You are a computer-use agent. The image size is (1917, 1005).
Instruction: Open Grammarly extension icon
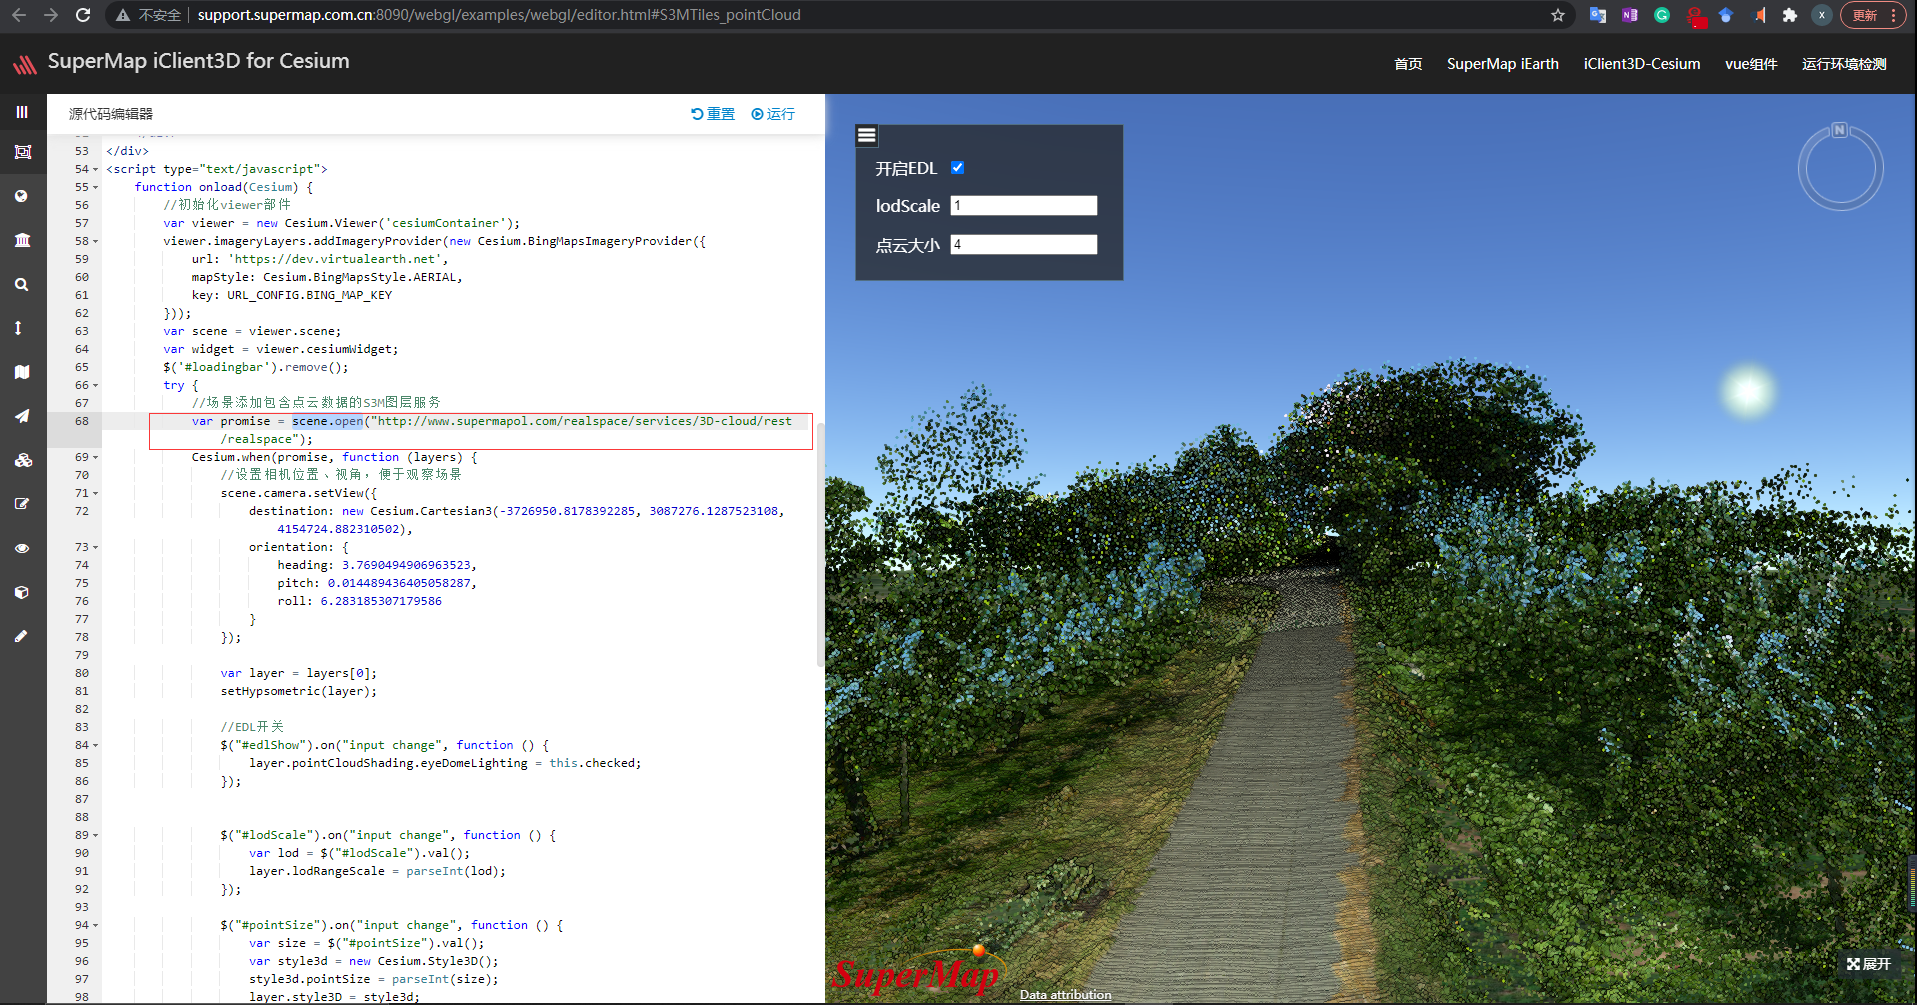(1662, 15)
